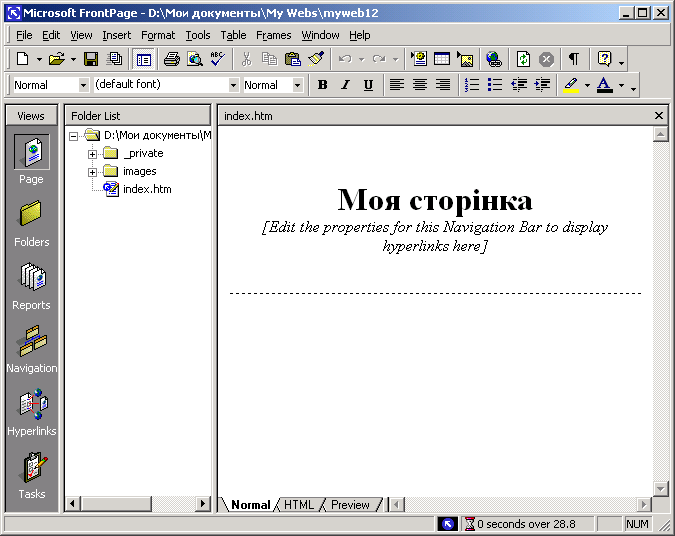The image size is (675, 536).
Task: Open the Navigation view
Action: tap(31, 349)
